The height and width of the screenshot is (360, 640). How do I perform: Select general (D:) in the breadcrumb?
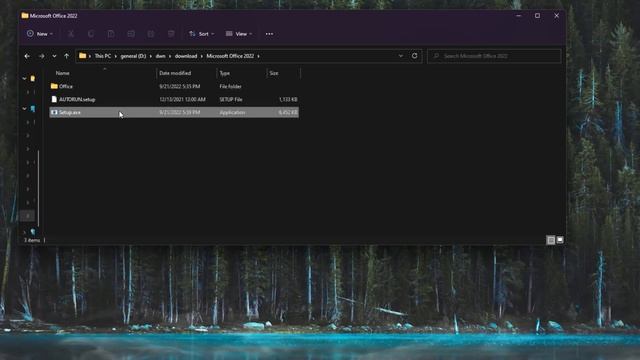click(x=133, y=56)
